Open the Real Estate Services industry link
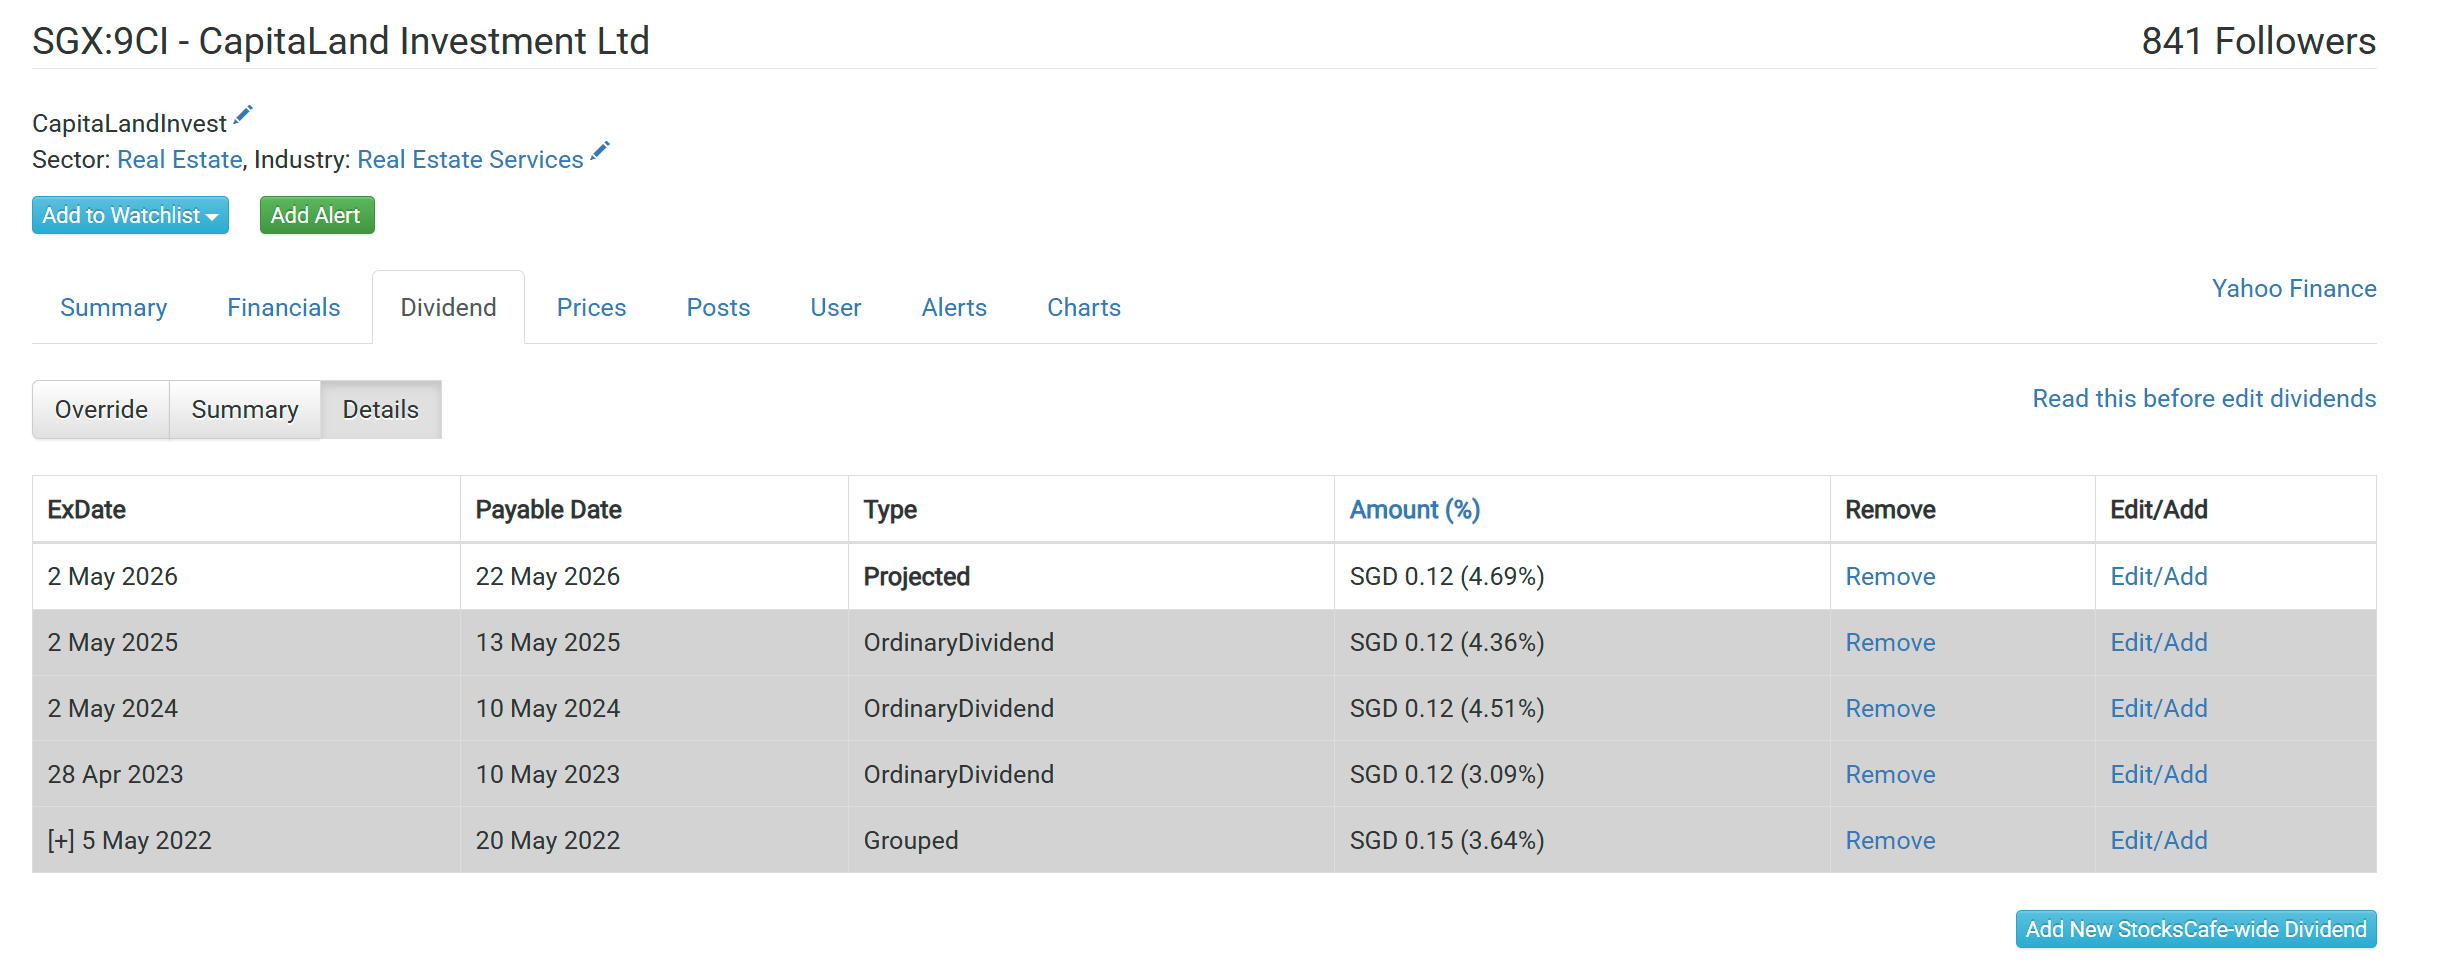 pyautogui.click(x=470, y=159)
